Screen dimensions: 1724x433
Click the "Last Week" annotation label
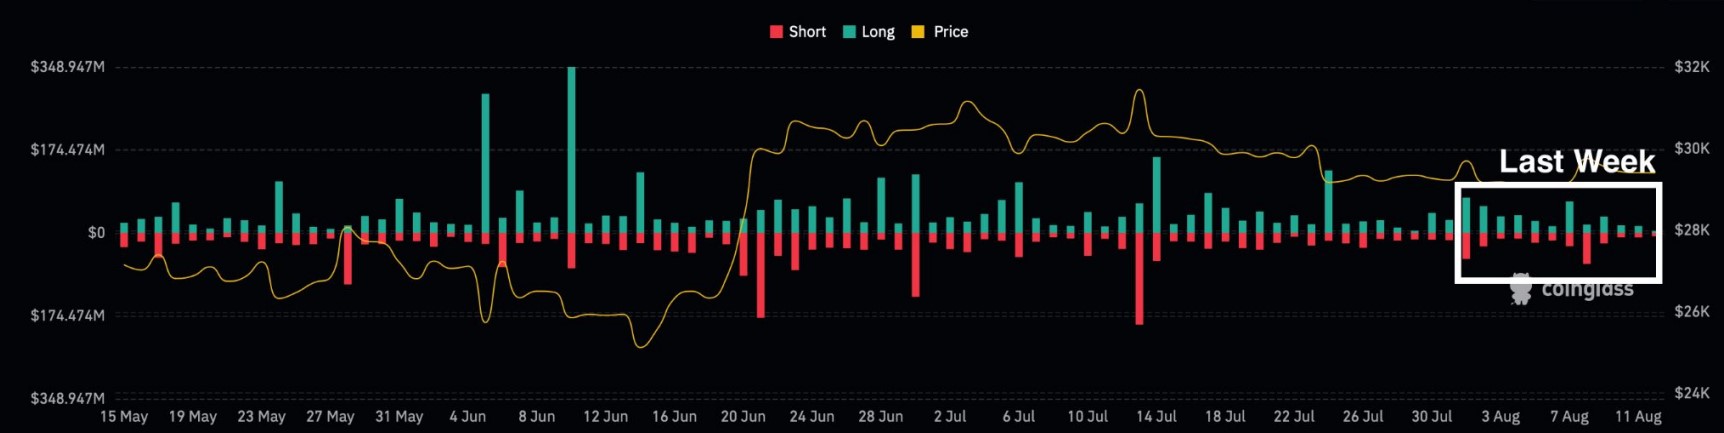1576,162
